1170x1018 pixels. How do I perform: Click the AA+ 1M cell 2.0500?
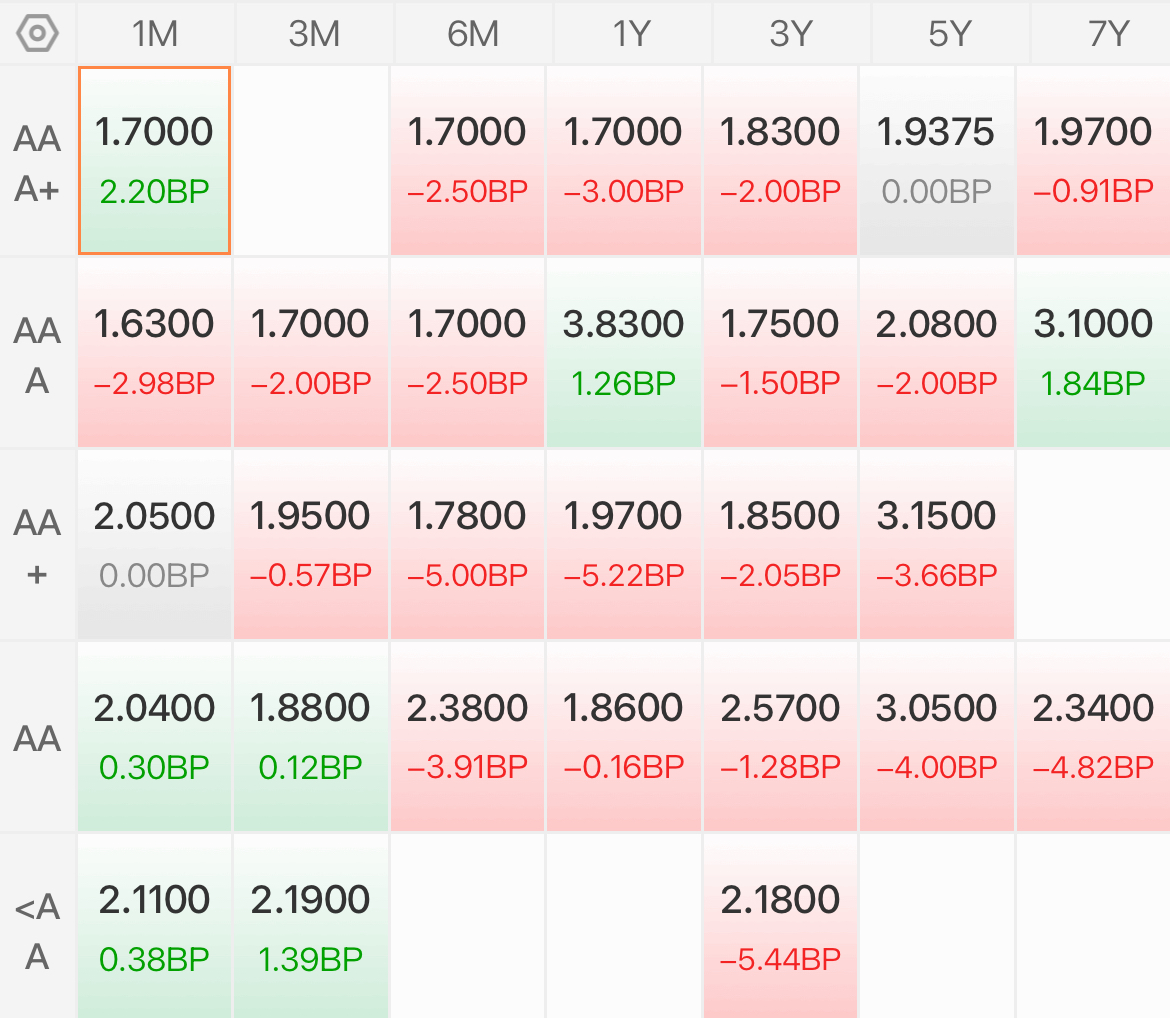[x=154, y=544]
